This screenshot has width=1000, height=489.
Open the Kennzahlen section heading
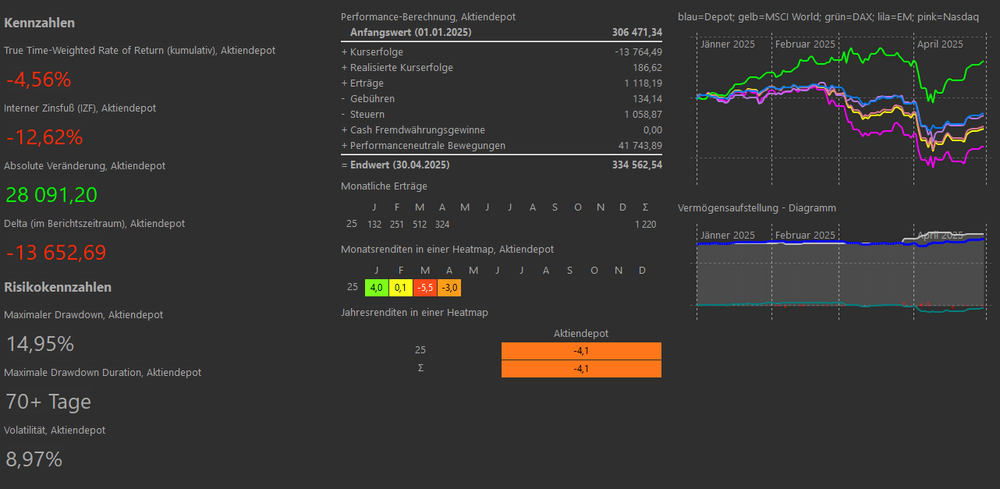(x=39, y=22)
